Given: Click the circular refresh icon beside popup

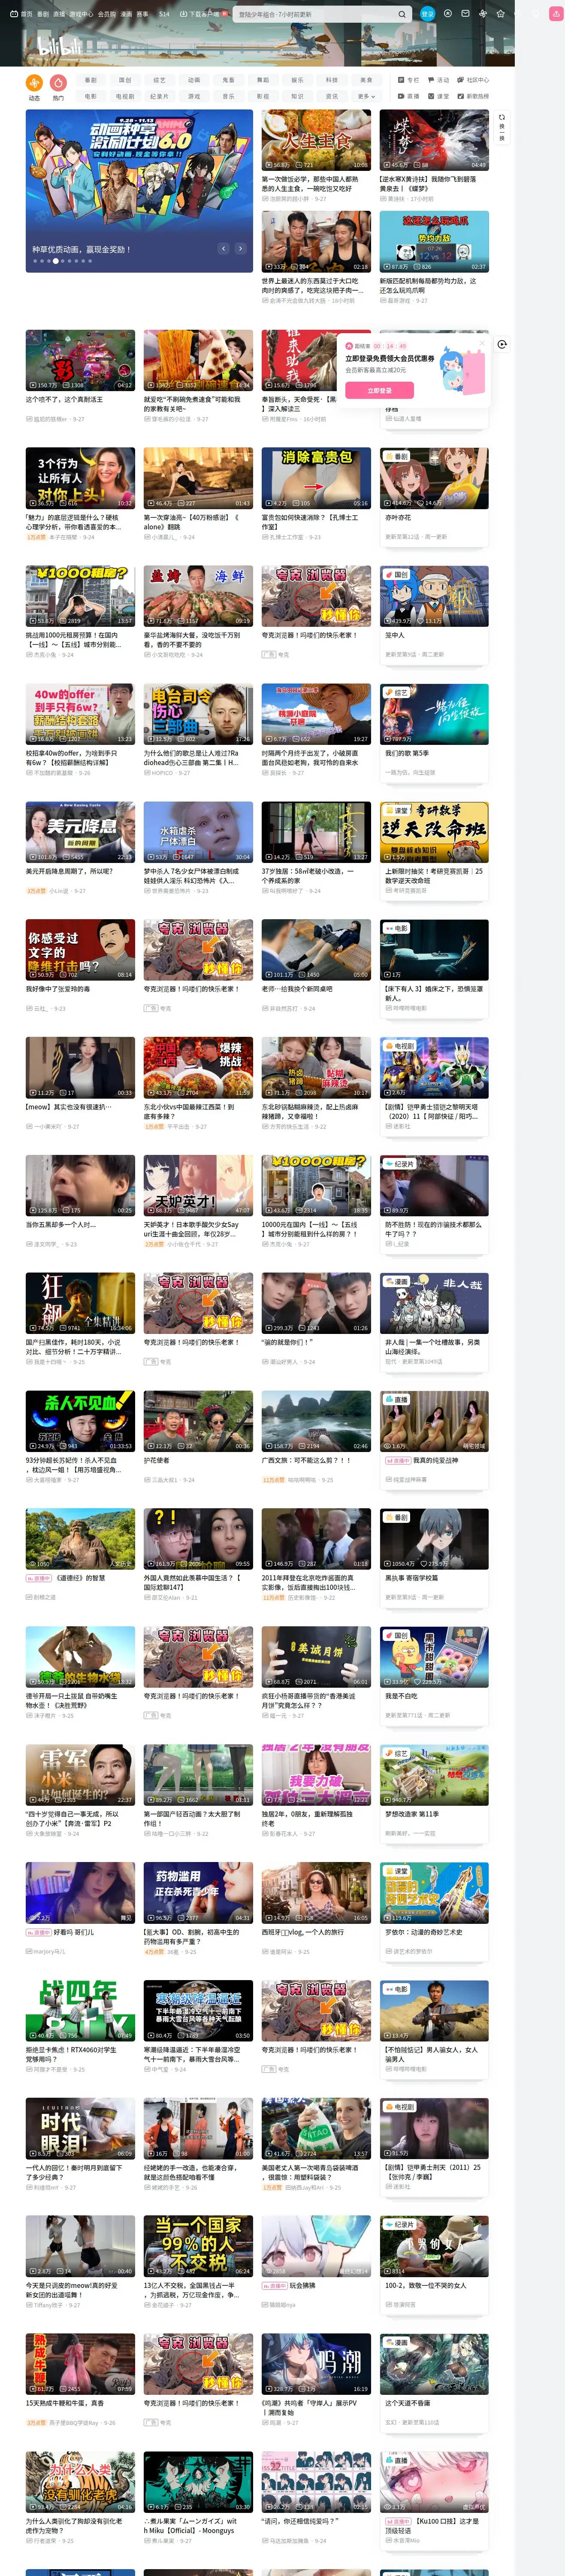Looking at the screenshot, I should click(502, 344).
